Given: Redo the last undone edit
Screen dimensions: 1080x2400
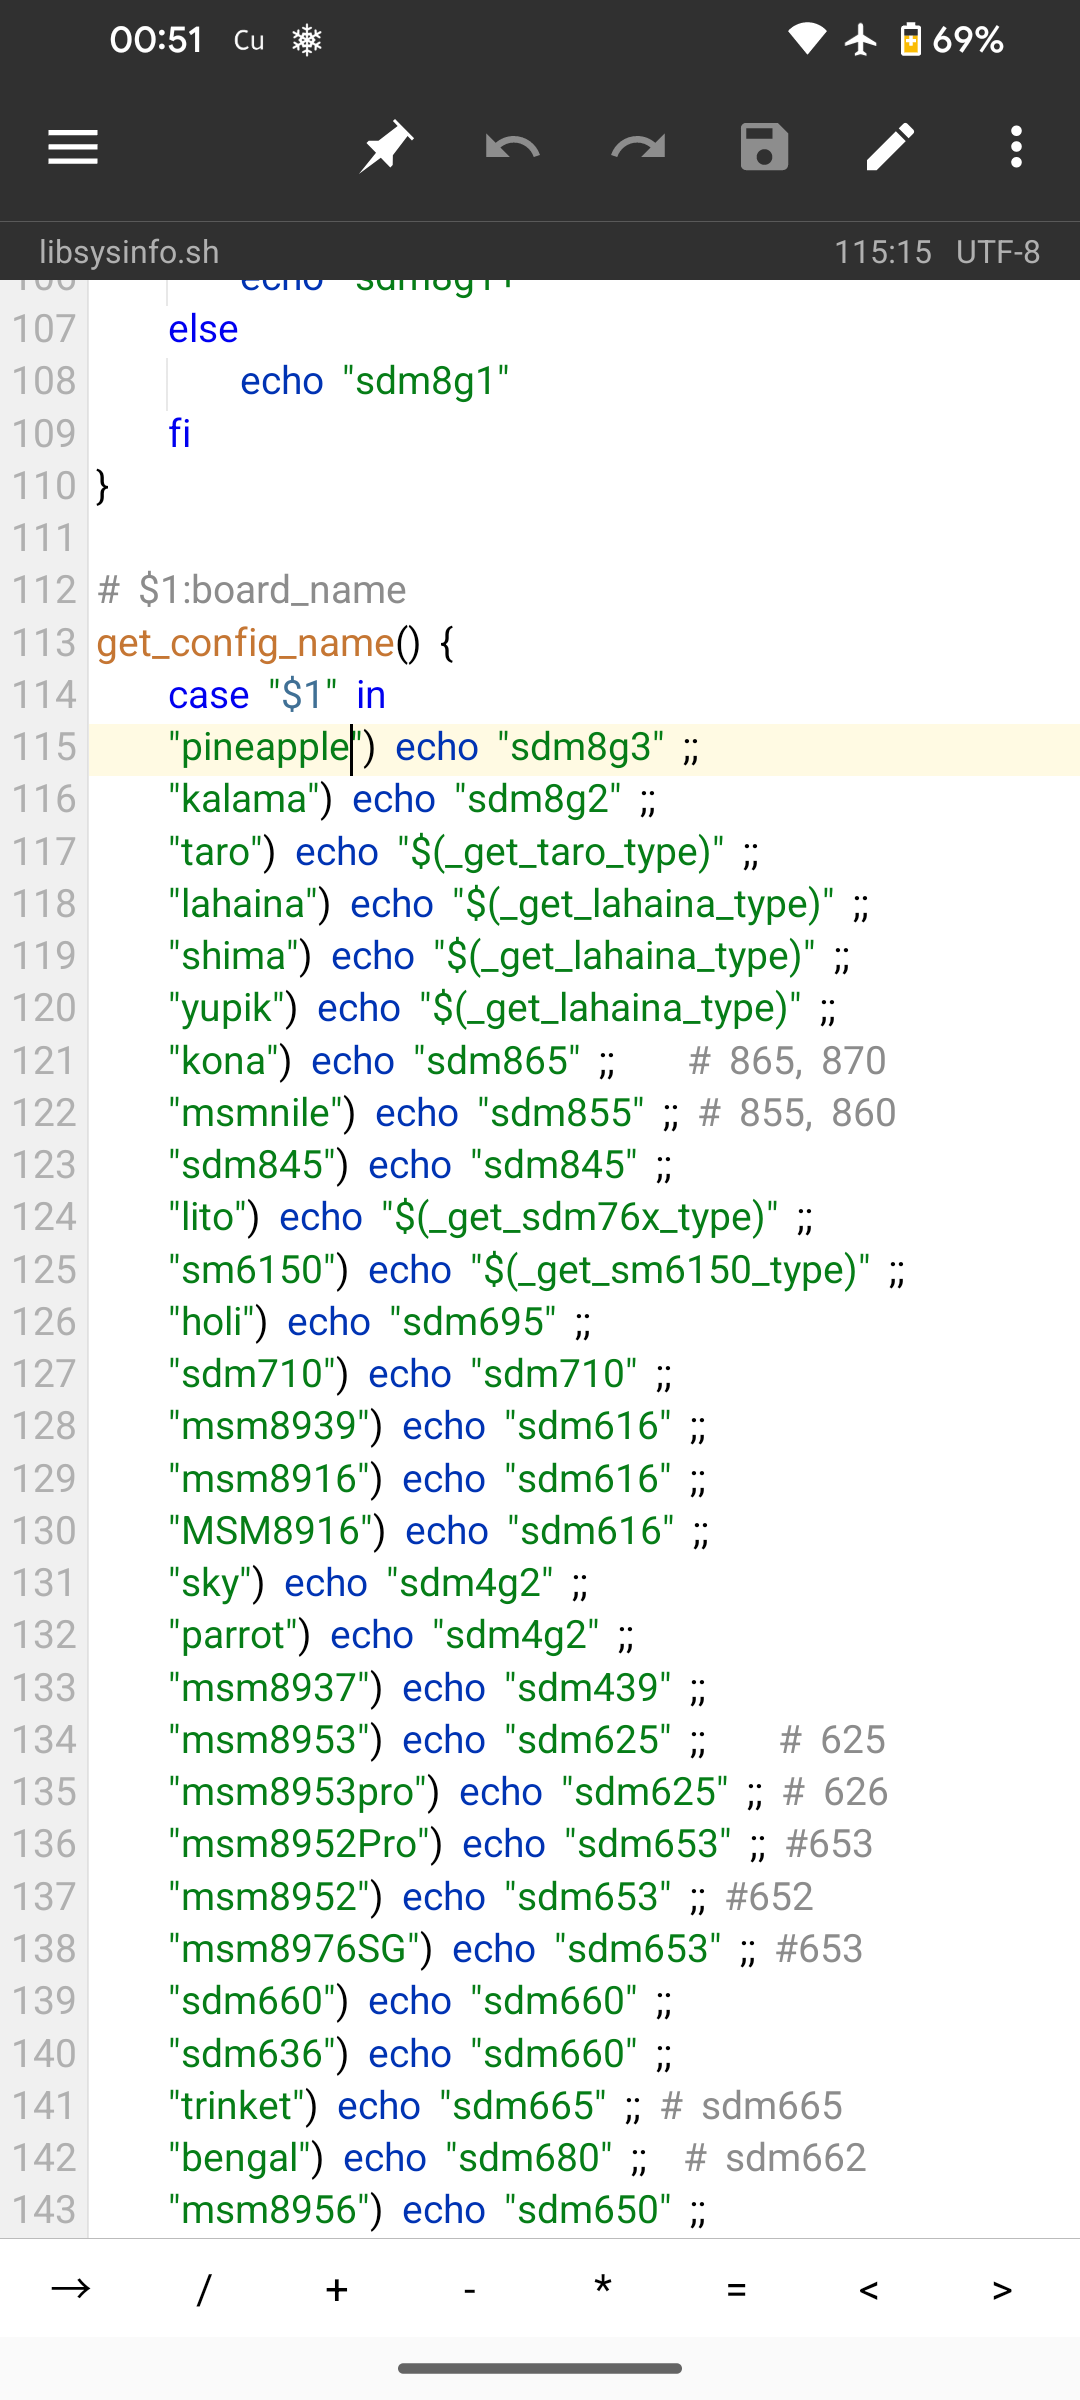Looking at the screenshot, I should (638, 148).
